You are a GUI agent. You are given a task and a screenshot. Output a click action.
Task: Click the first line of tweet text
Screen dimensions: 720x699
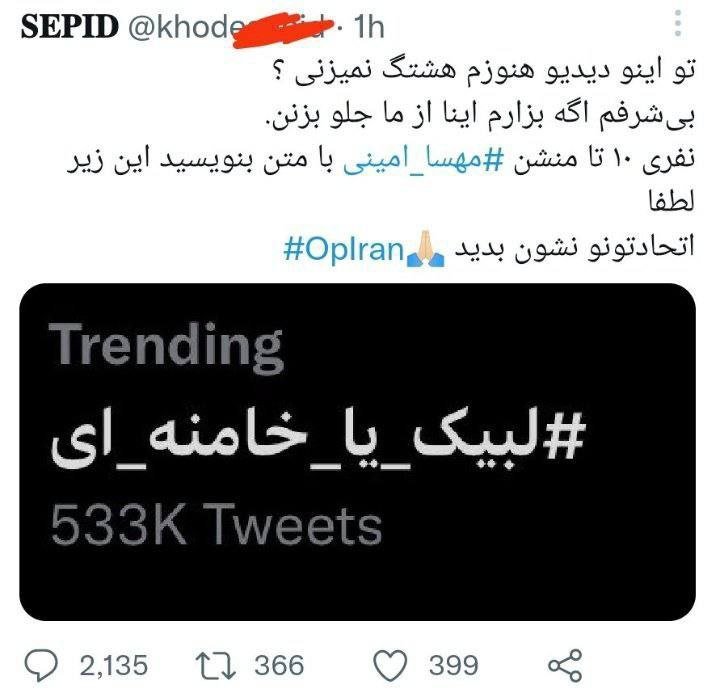coord(520,73)
